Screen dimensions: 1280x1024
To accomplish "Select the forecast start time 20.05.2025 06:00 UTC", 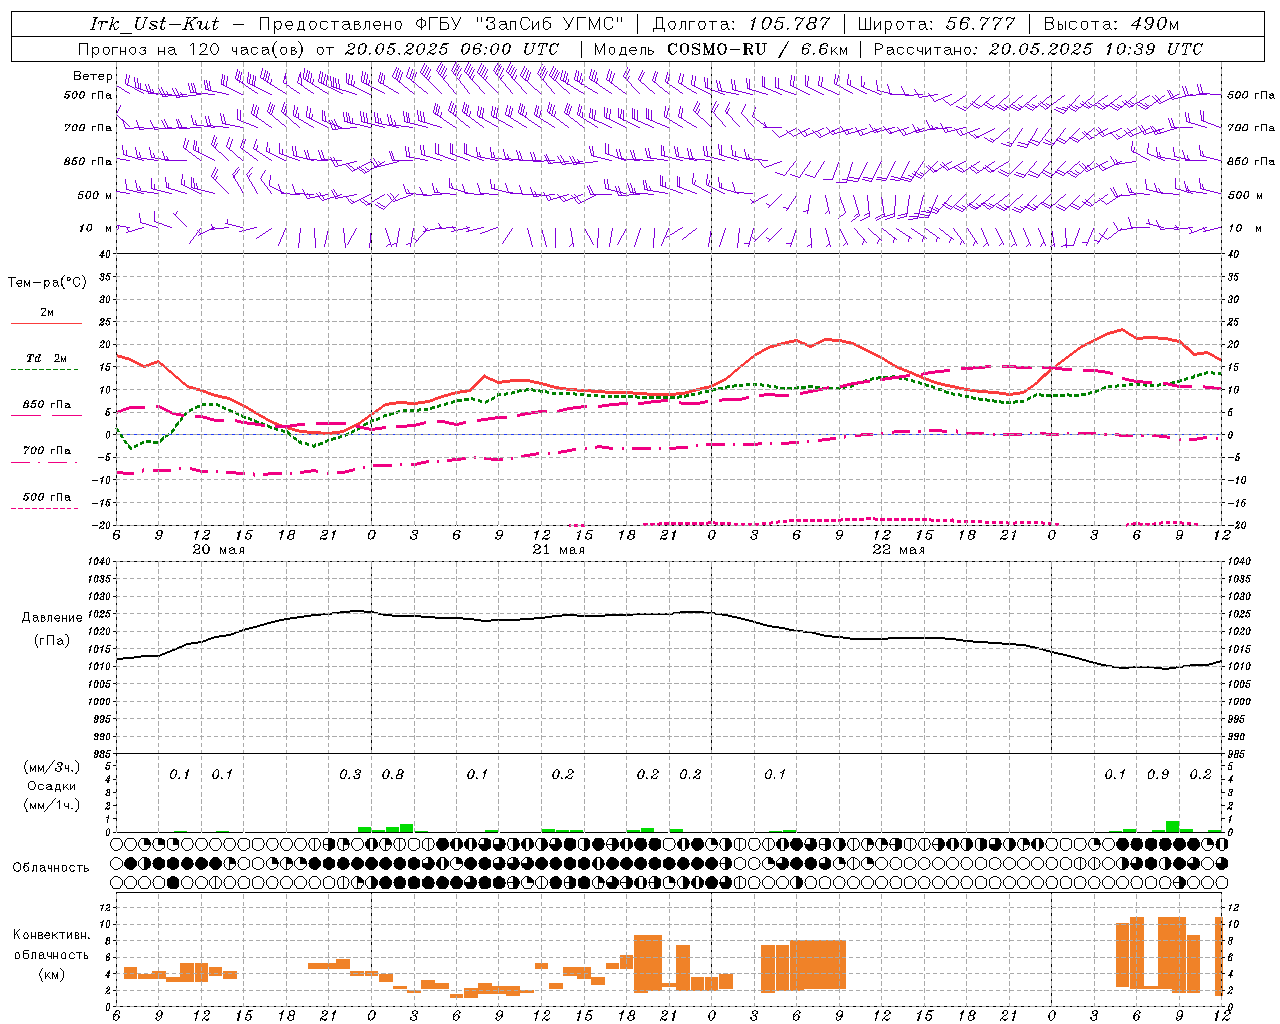I will tap(452, 48).
